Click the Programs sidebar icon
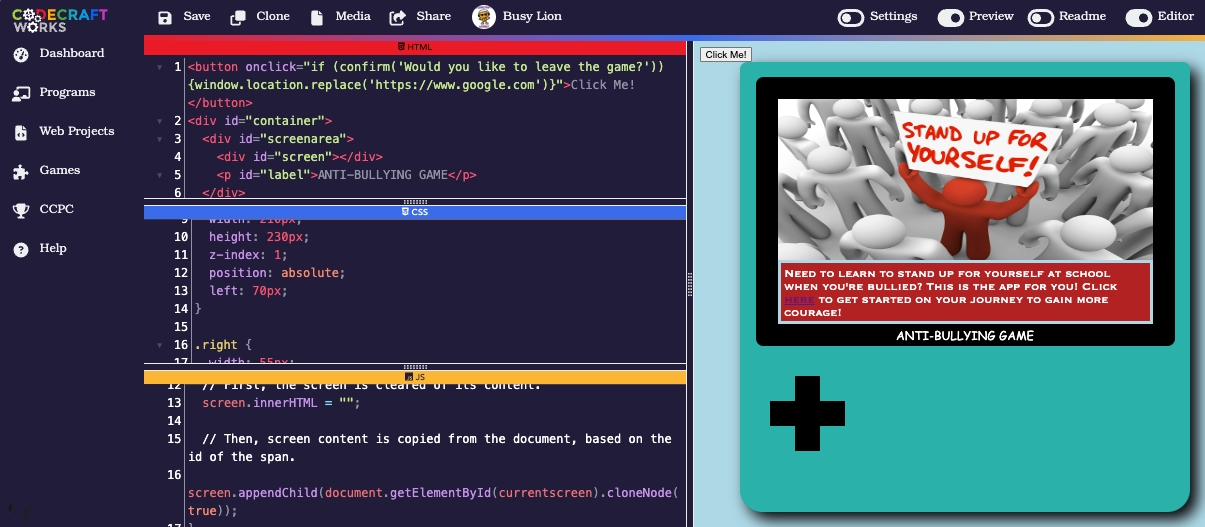Image resolution: width=1205 pixels, height=527 pixels. (21, 93)
